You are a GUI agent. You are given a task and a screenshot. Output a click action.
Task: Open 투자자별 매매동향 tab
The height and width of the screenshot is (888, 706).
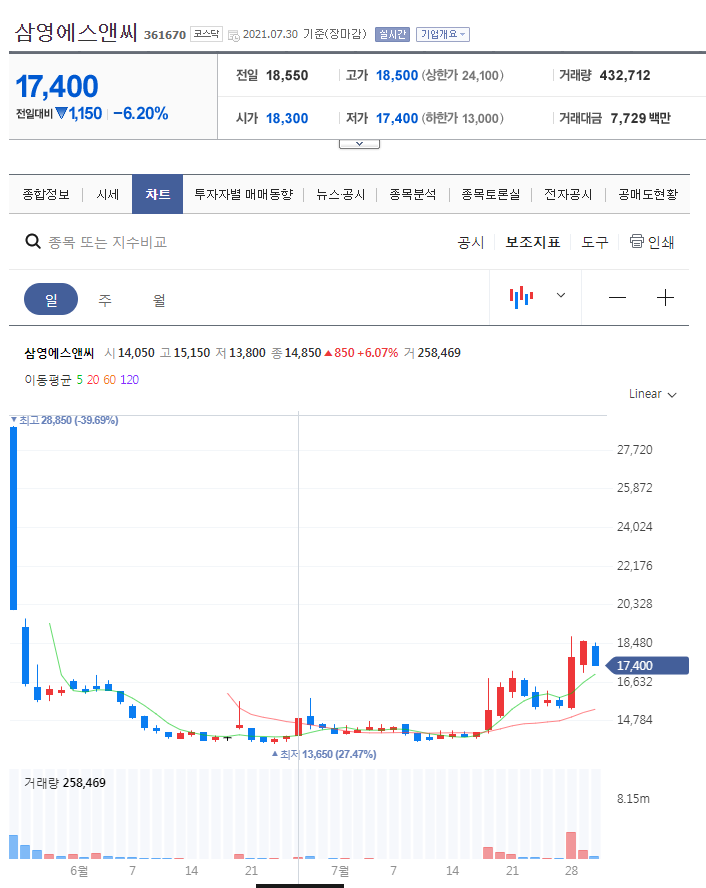tap(243, 194)
